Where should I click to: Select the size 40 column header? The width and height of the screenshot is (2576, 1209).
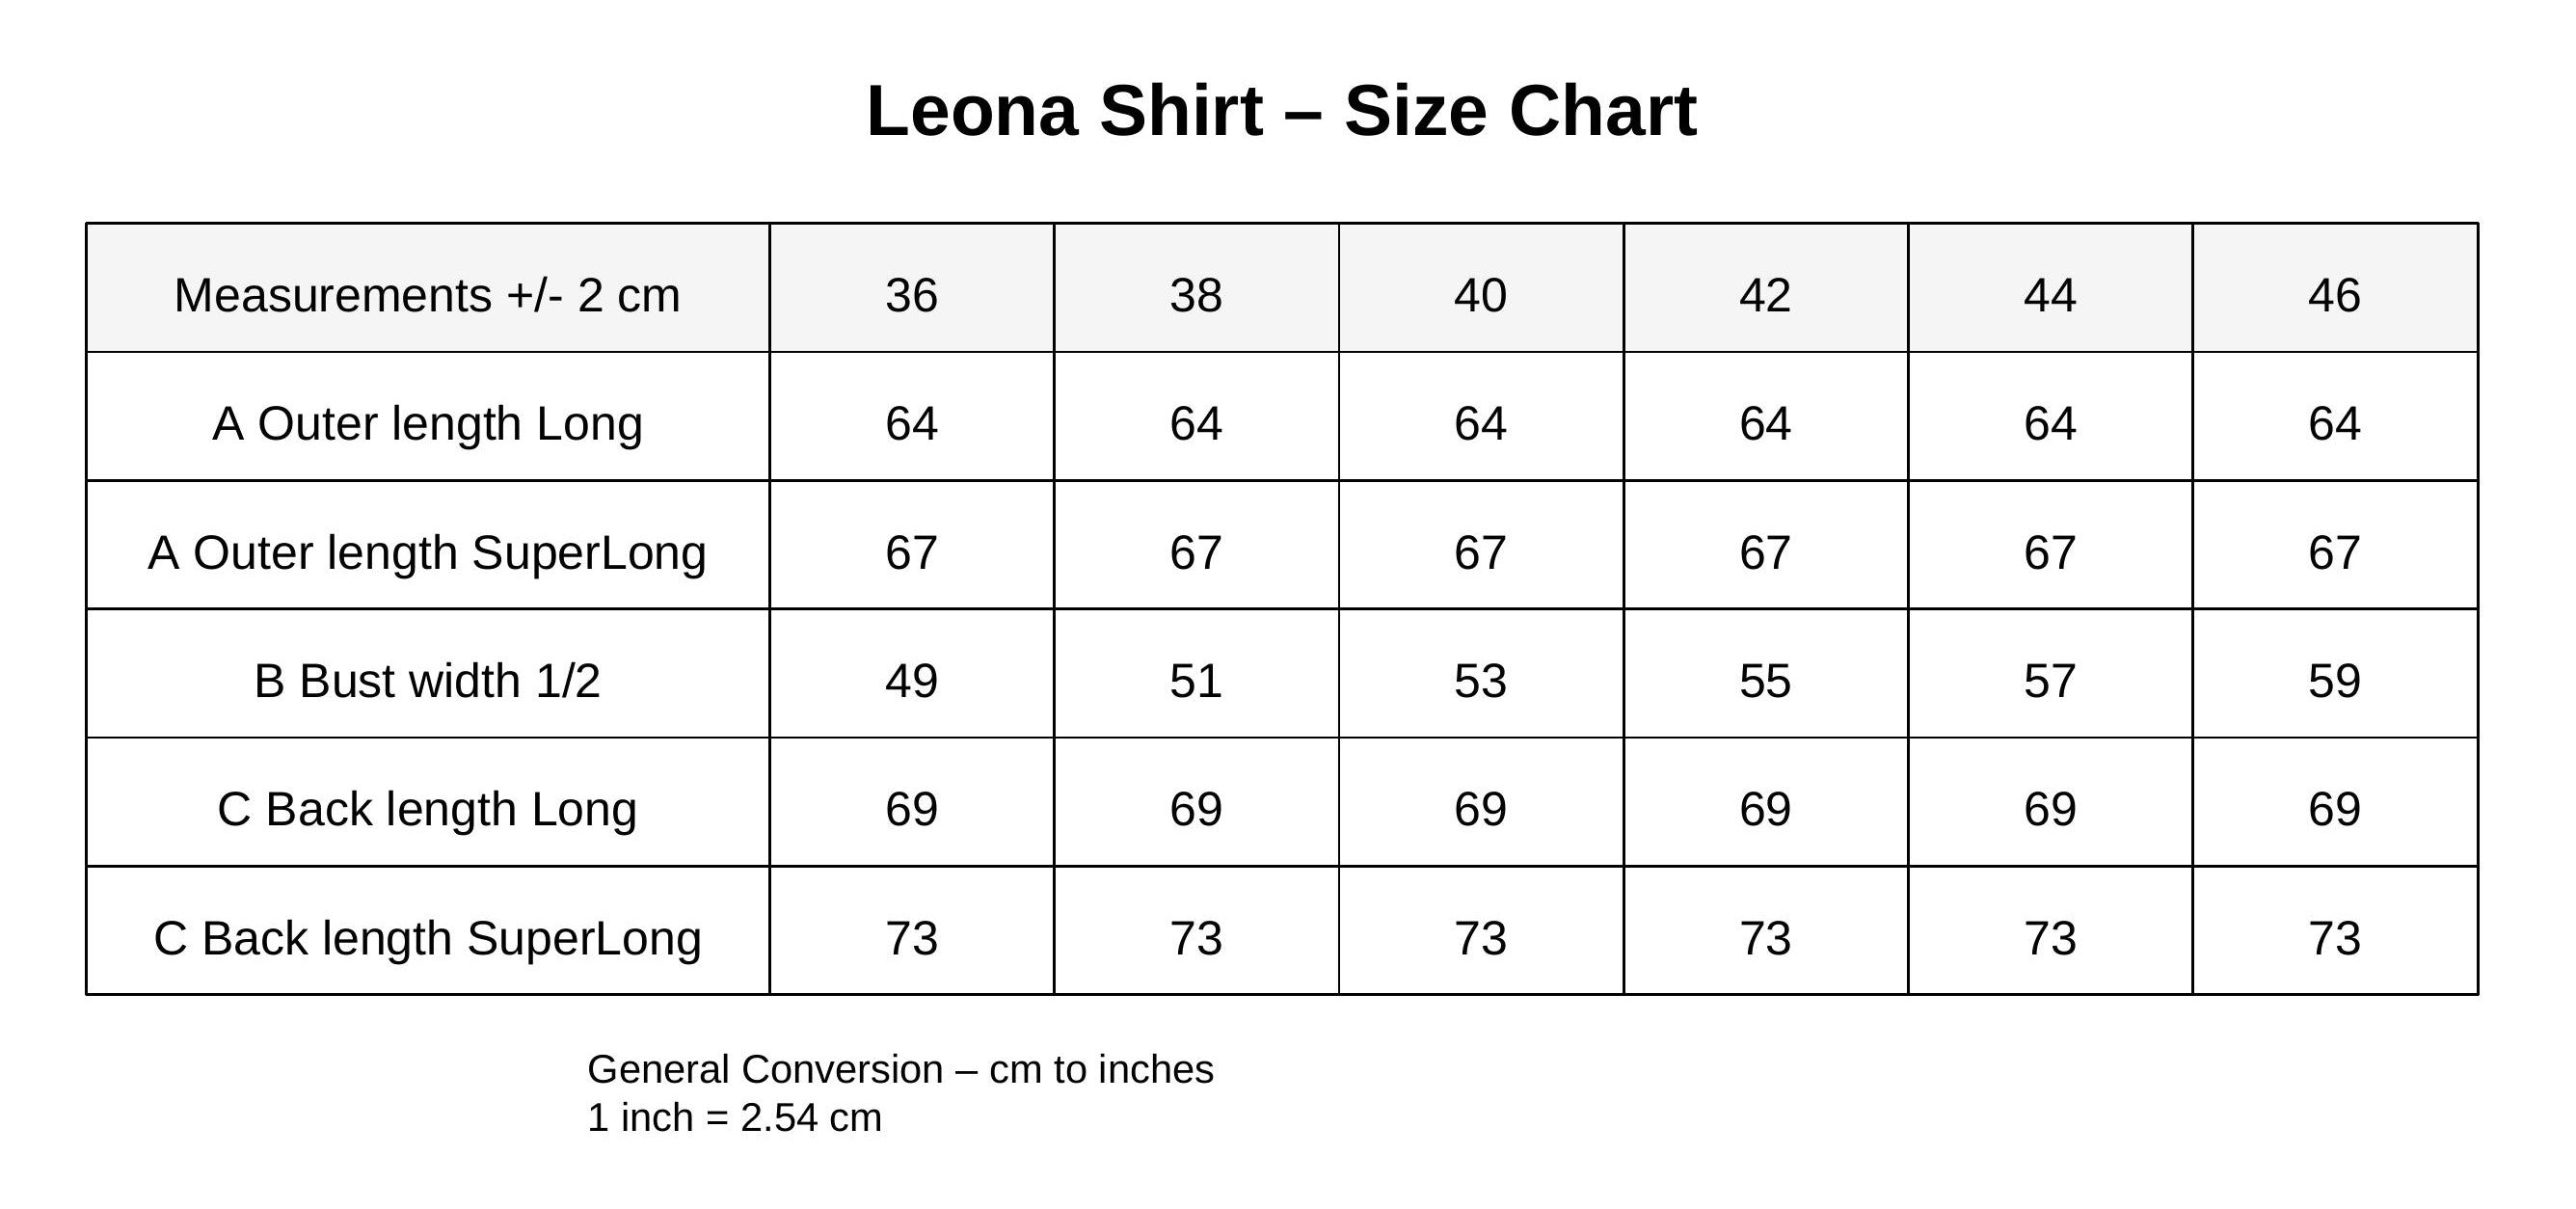pos(1480,295)
